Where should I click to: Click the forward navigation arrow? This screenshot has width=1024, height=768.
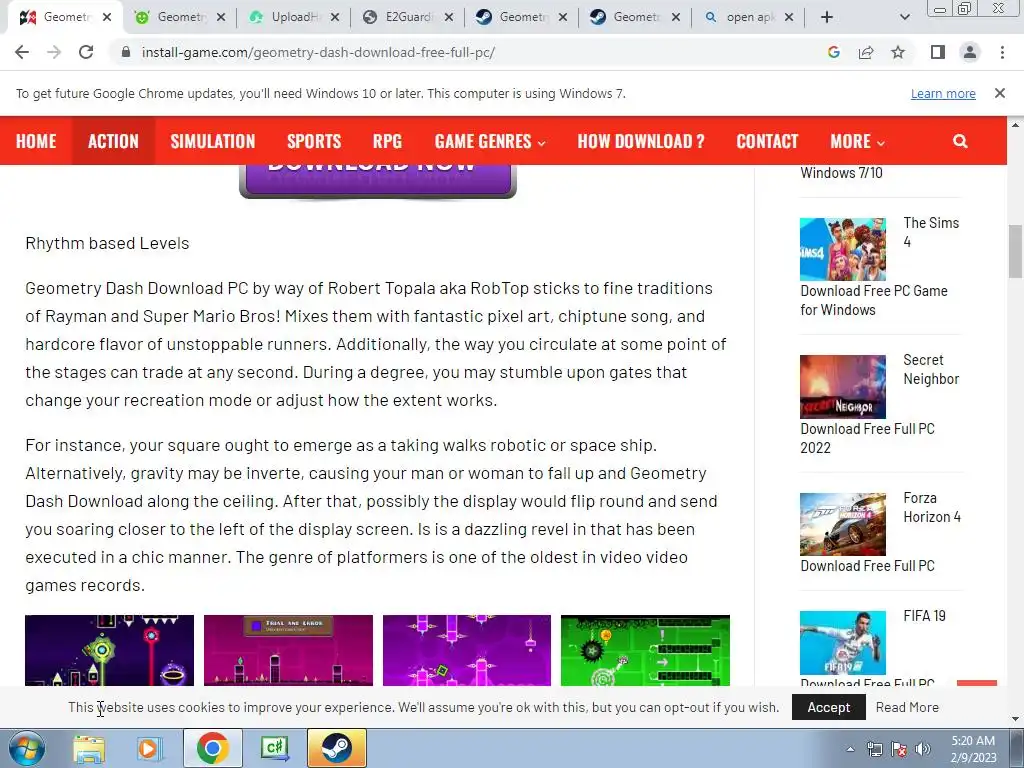coord(54,52)
